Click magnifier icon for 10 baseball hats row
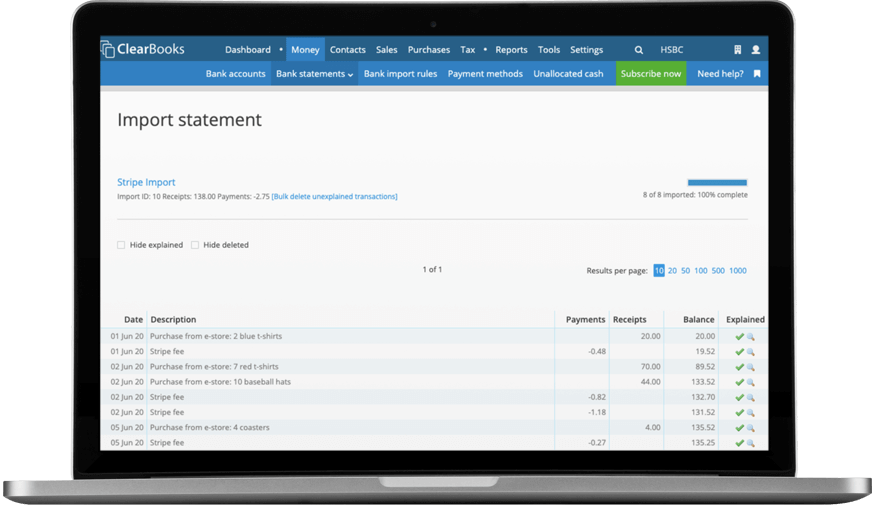Viewport: 874px width, 507px height. (751, 382)
